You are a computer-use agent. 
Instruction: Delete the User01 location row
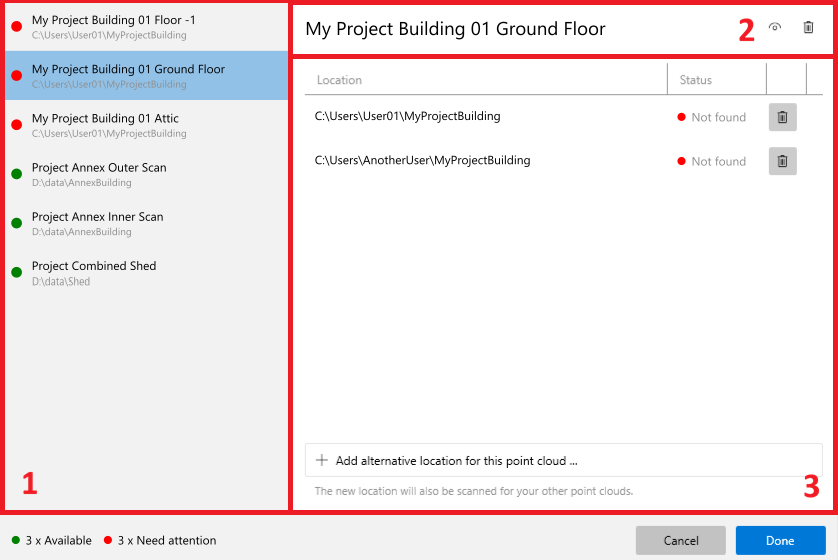pos(782,117)
